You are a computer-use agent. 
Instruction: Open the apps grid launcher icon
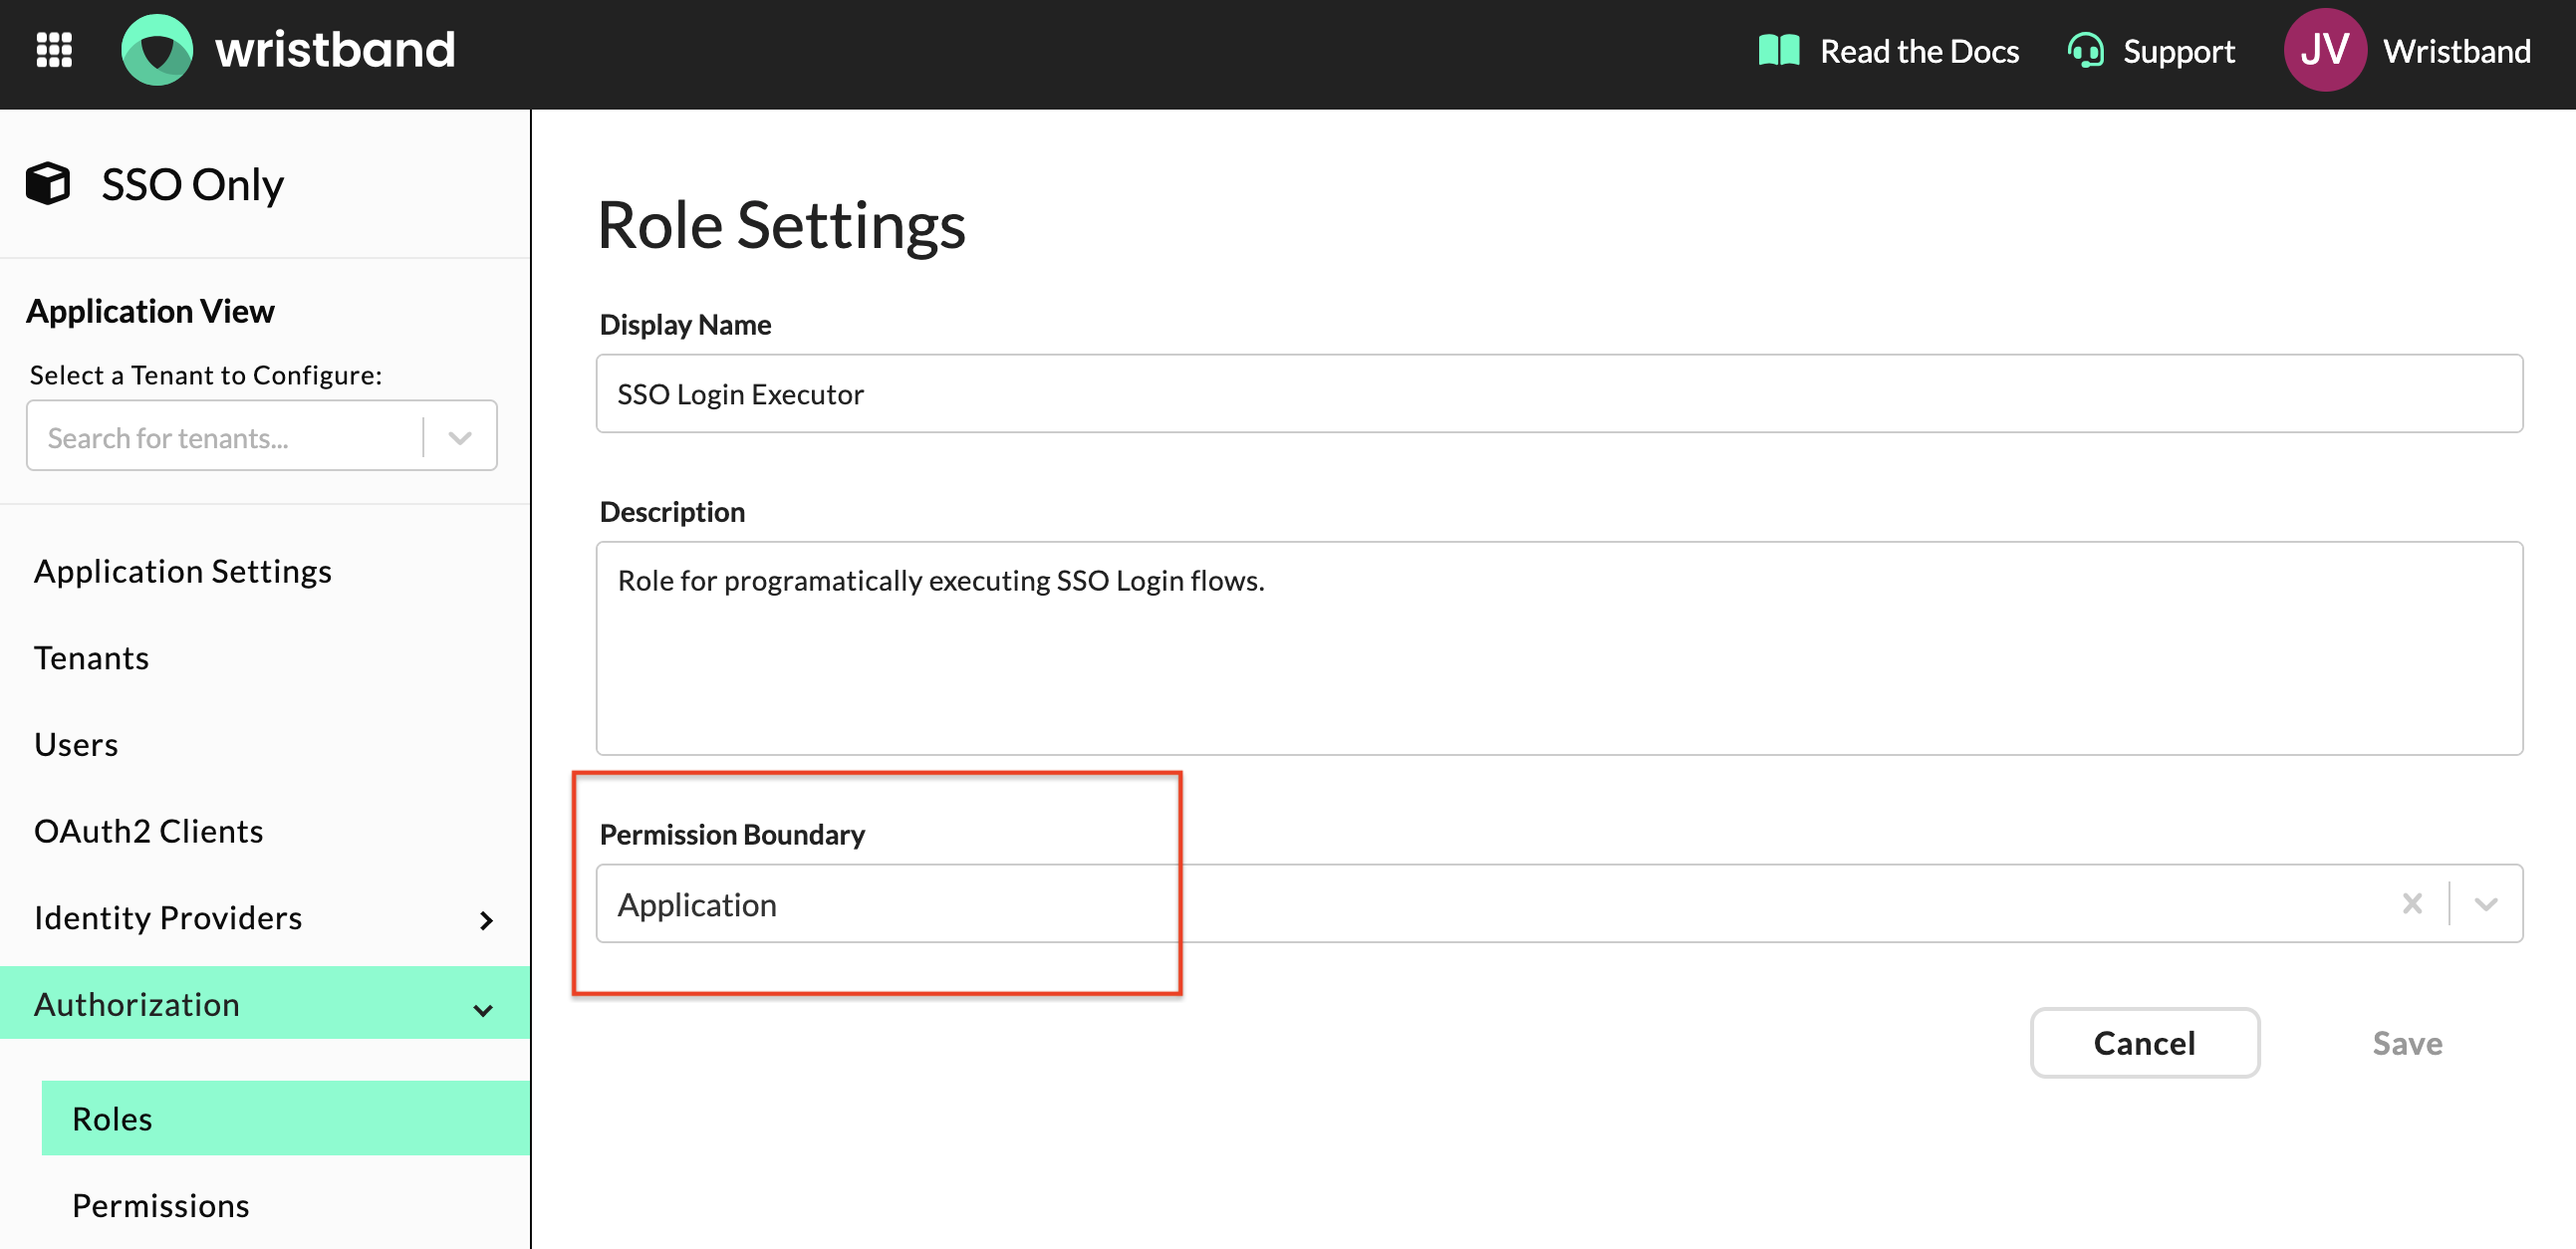point(54,50)
